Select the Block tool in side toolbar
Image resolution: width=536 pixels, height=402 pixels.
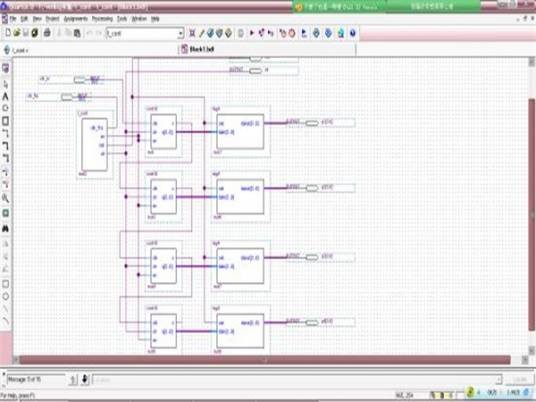(5, 121)
